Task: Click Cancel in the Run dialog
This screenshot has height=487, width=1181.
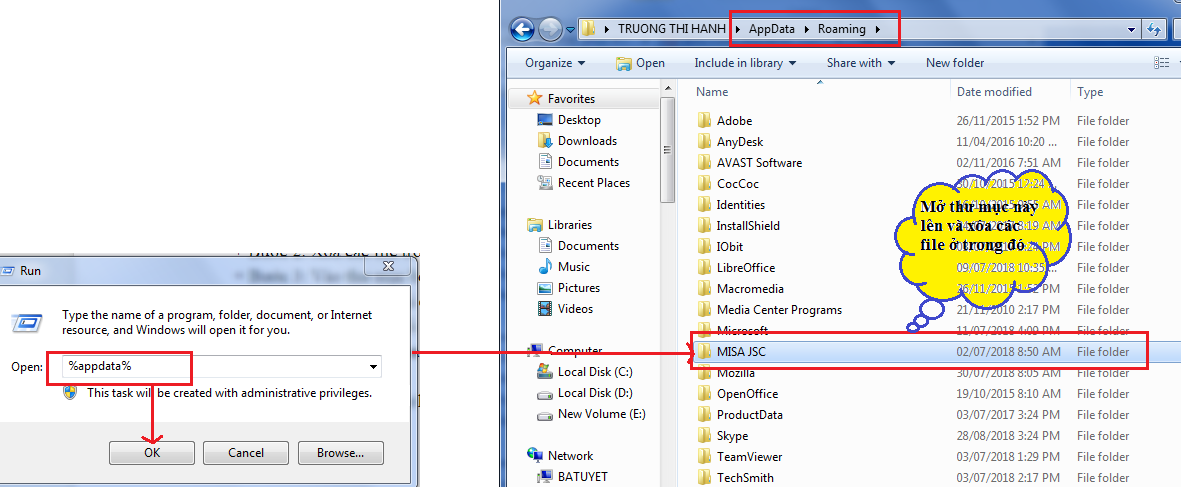Action: pyautogui.click(x=246, y=453)
